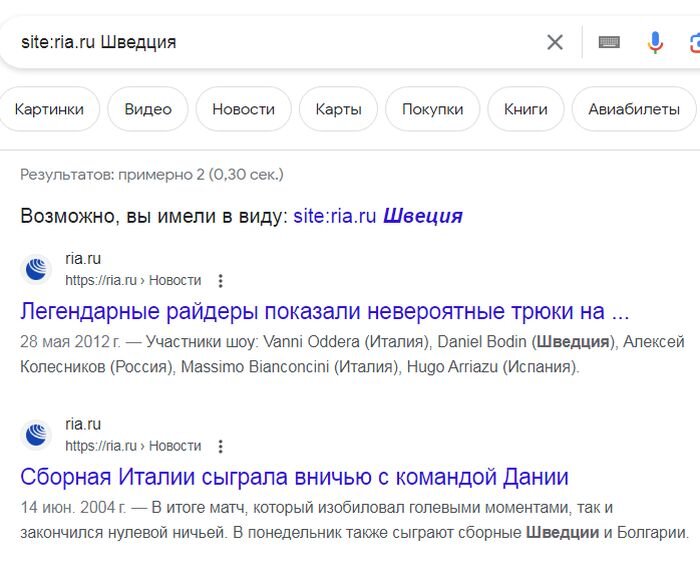Image resolution: width=700 pixels, height=561 pixels.
Task: Switch to the Карты tab
Action: (x=338, y=109)
